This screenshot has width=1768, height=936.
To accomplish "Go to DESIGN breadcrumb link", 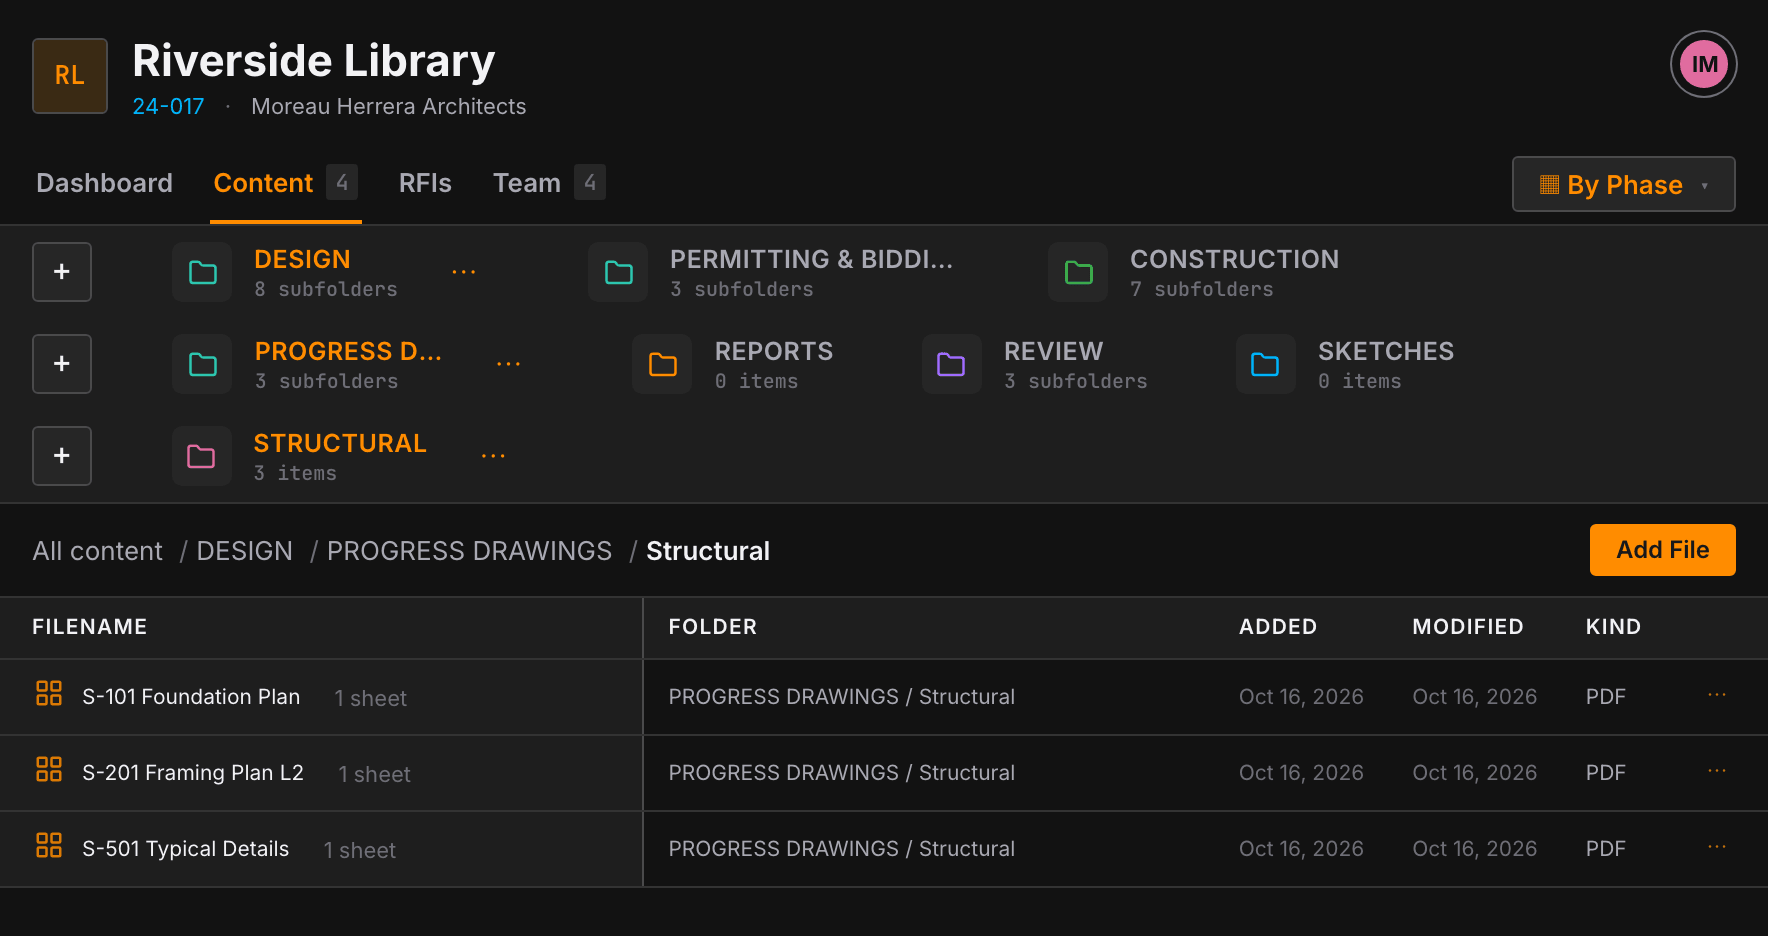I will pos(244,551).
